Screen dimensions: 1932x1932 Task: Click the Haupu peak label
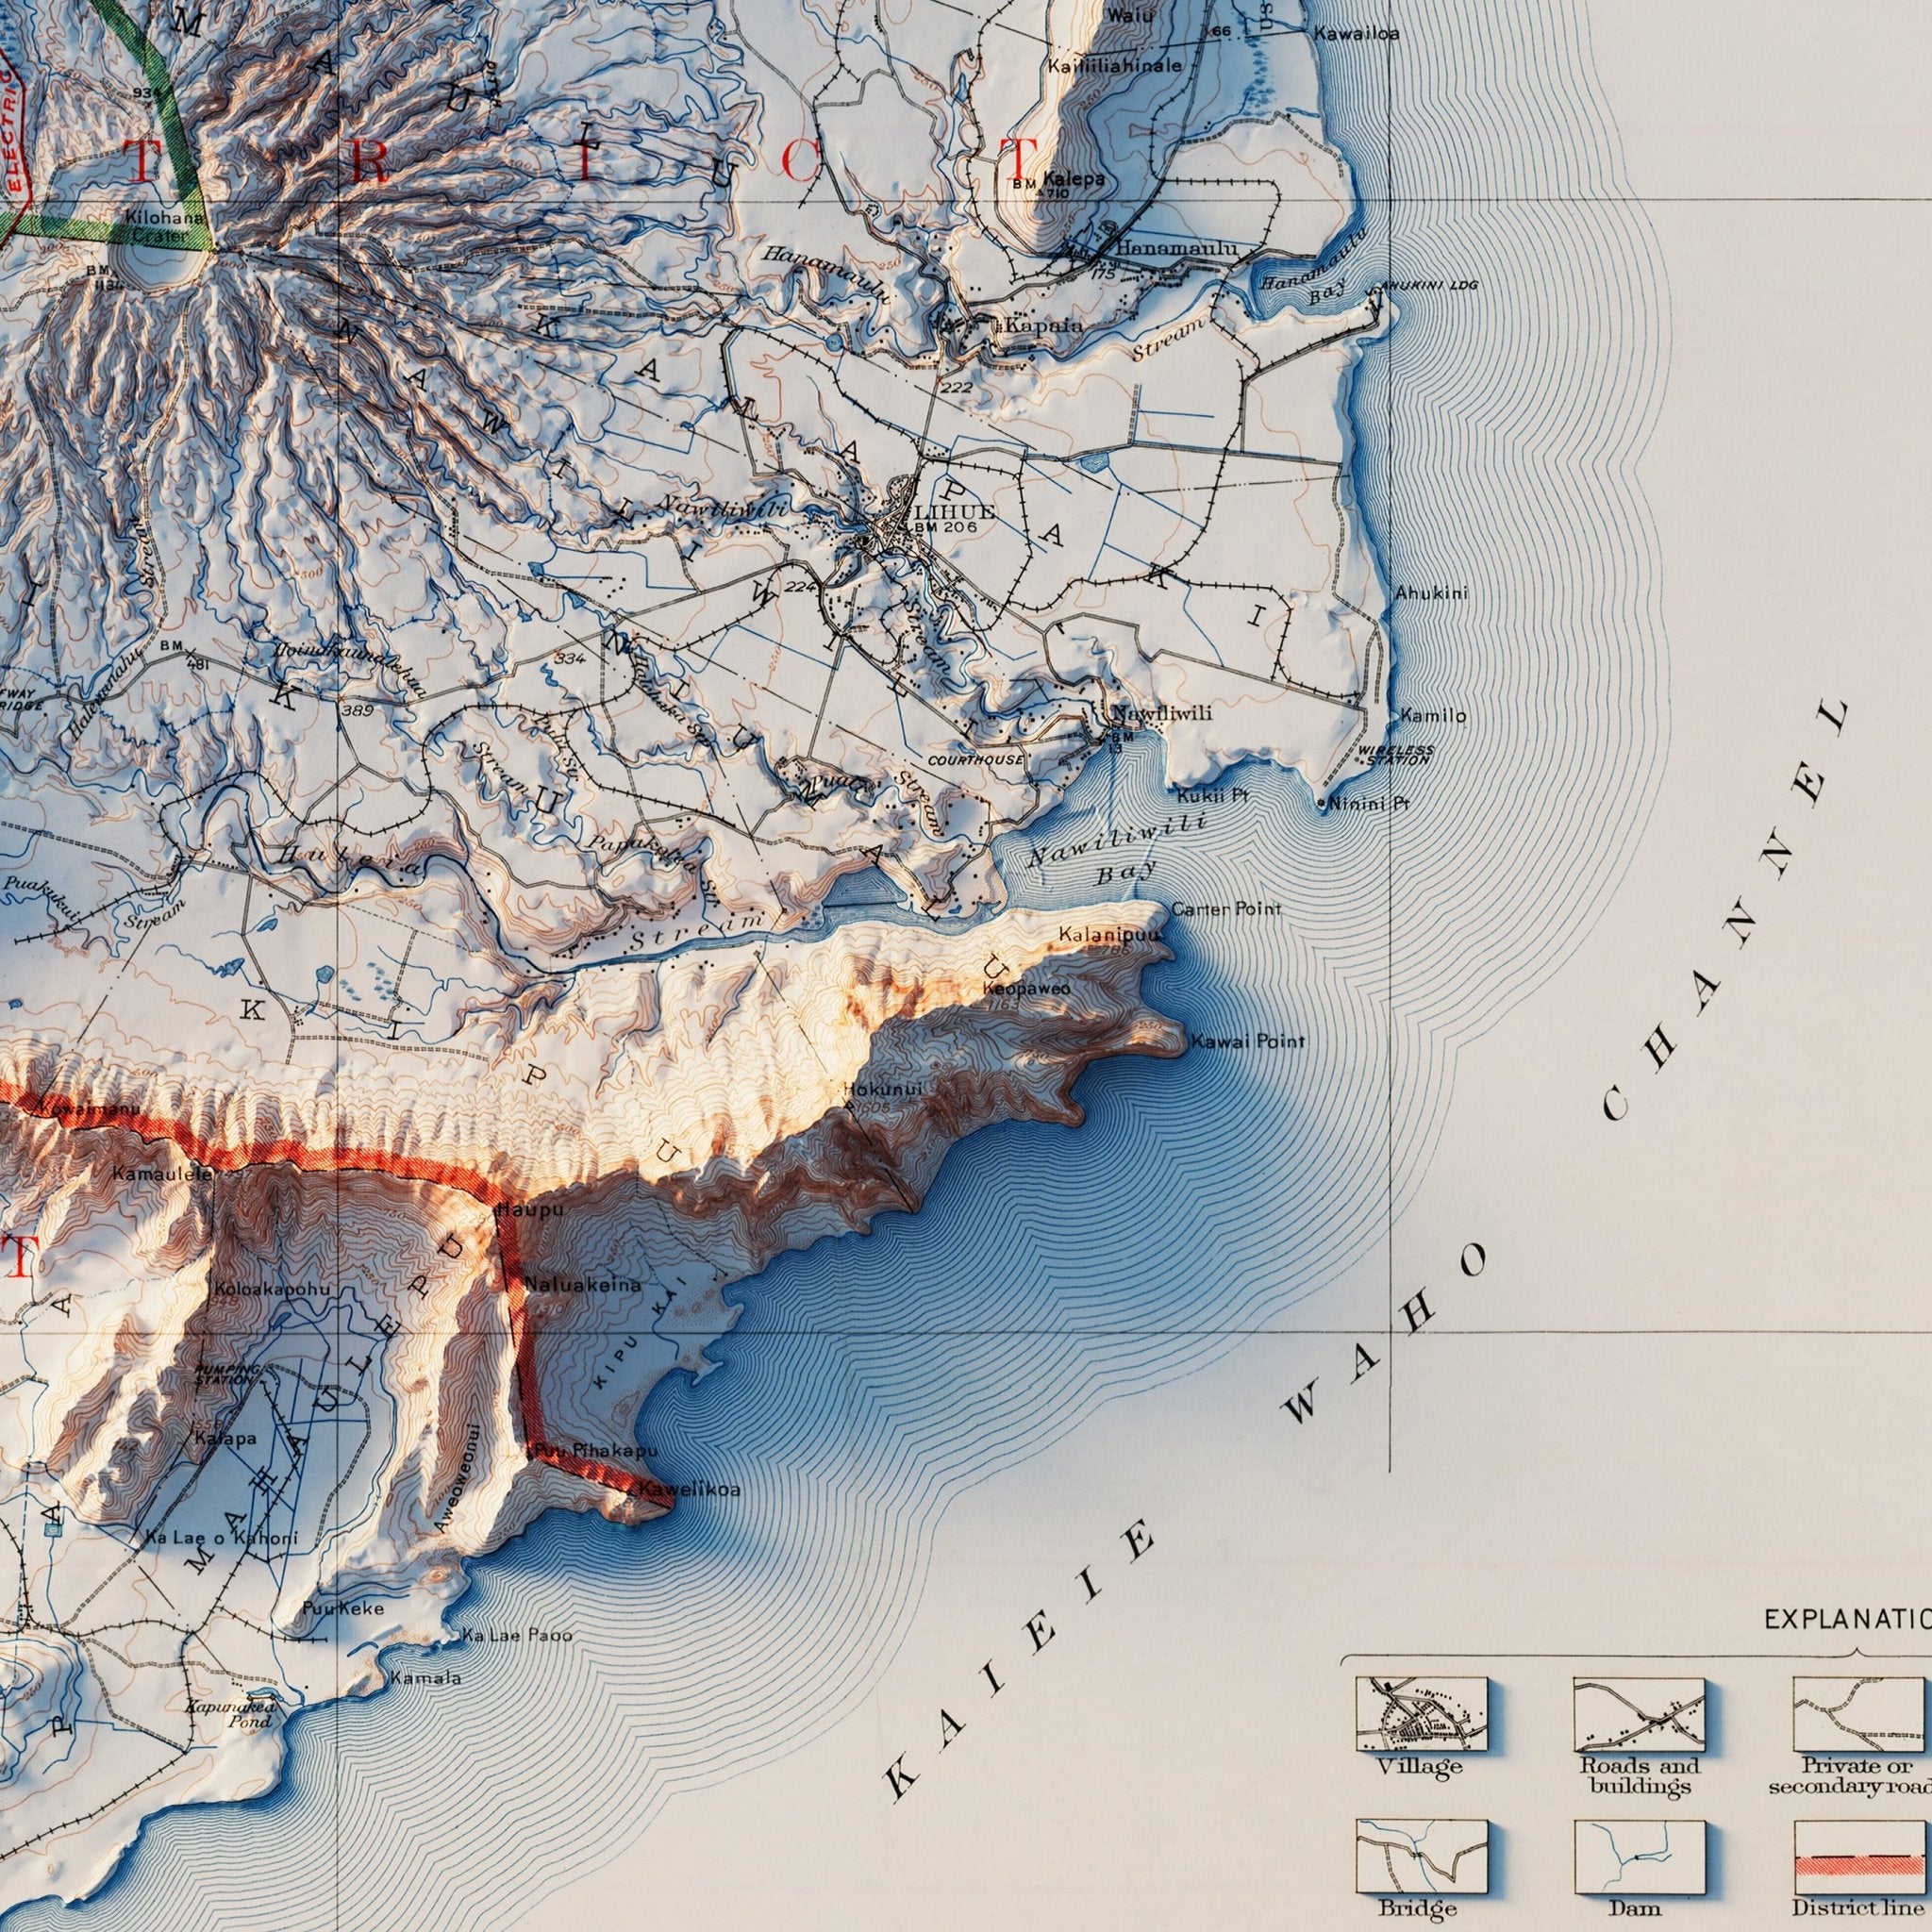[531, 1210]
